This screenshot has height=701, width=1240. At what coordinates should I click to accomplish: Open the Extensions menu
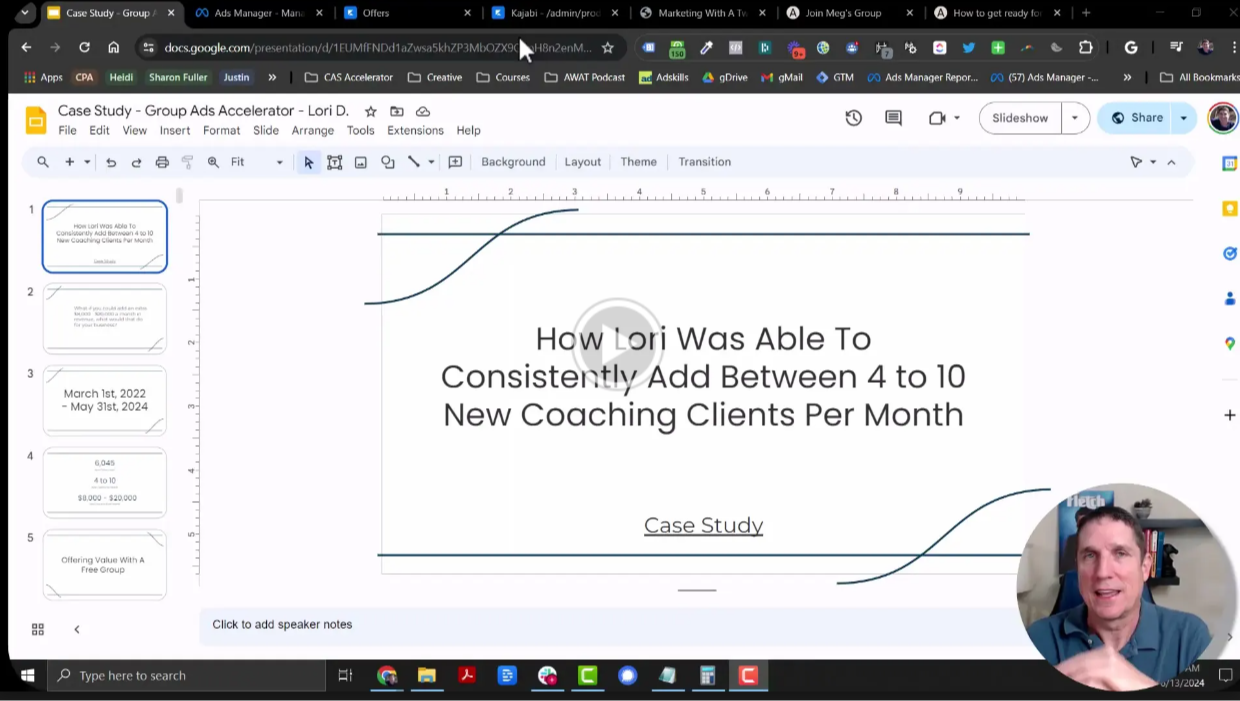click(415, 130)
